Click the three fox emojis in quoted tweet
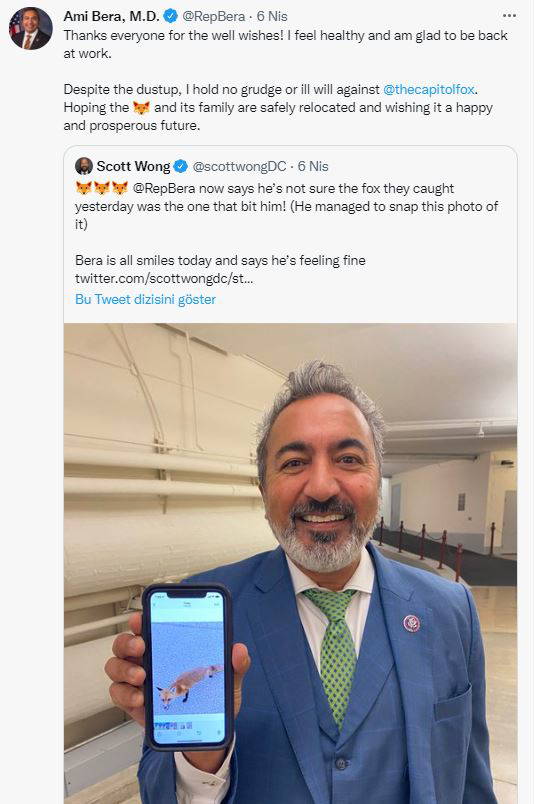The height and width of the screenshot is (804, 536). click(102, 188)
